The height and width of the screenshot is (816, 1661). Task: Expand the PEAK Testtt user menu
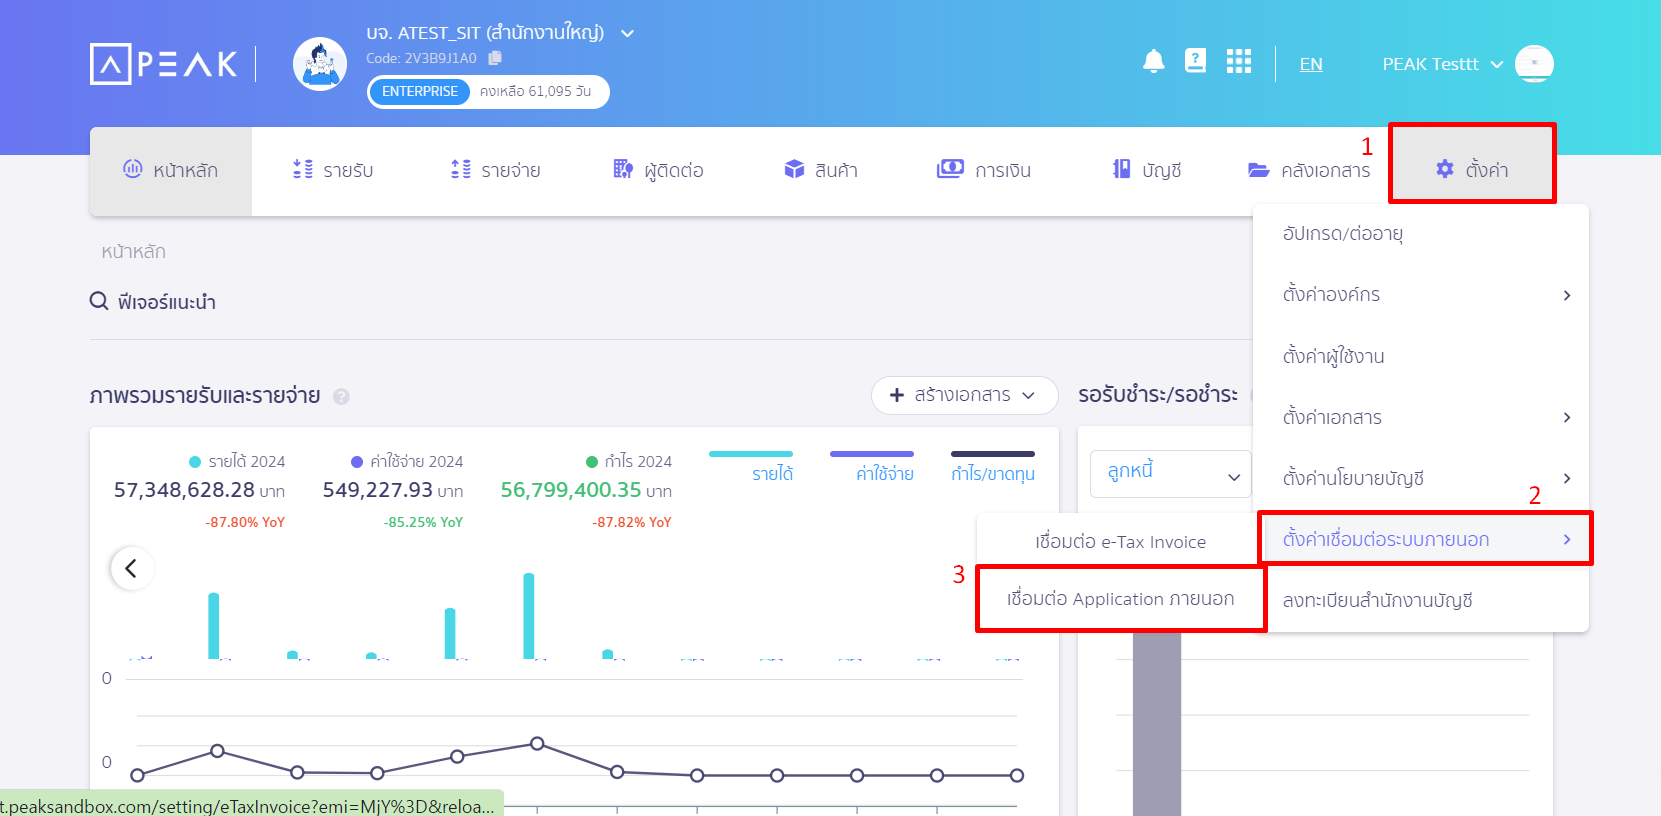[x=1442, y=64]
